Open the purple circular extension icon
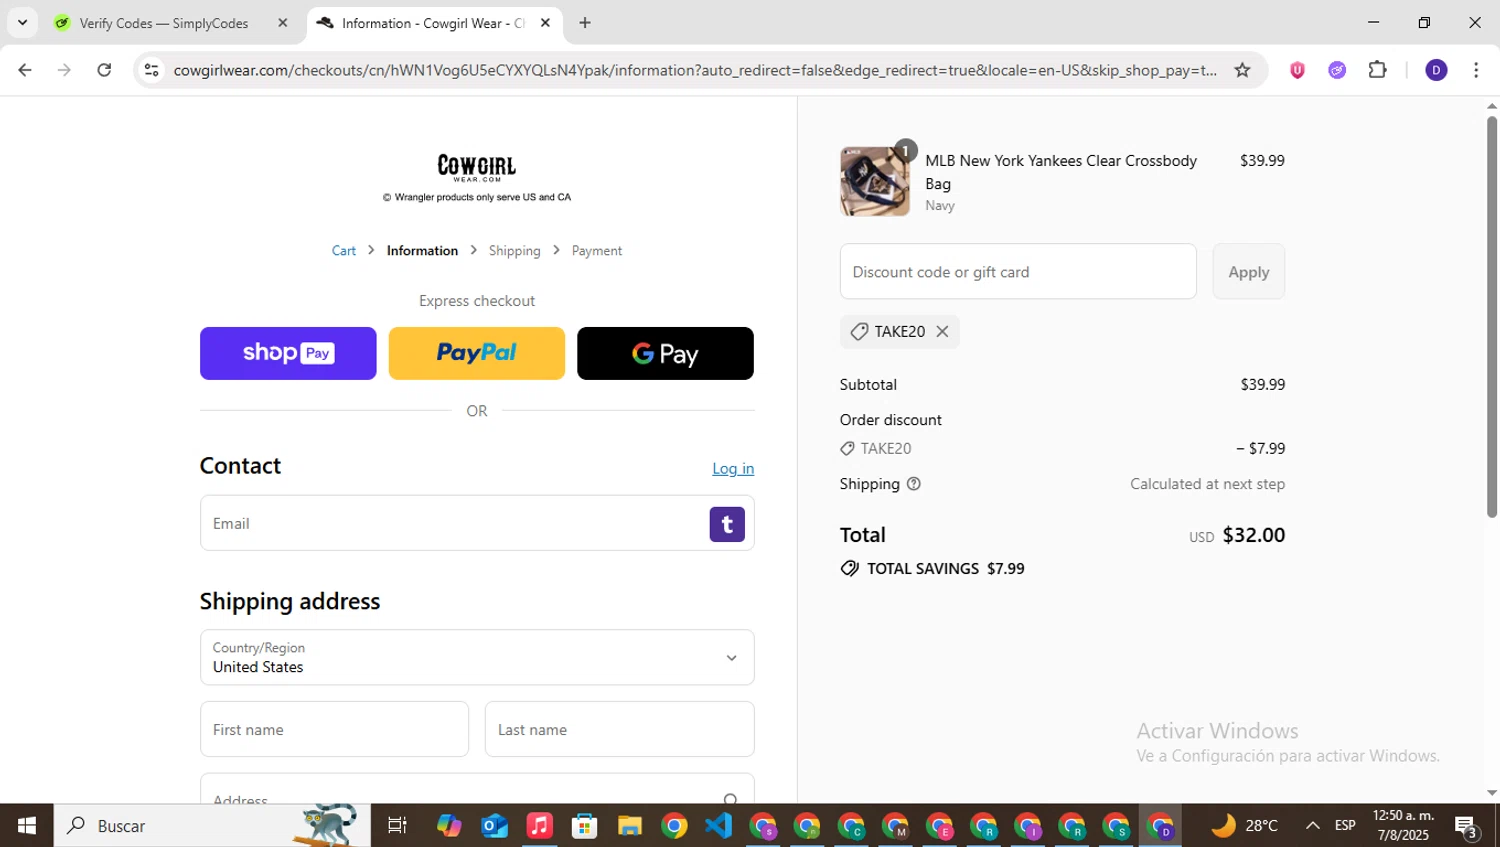 [1337, 70]
